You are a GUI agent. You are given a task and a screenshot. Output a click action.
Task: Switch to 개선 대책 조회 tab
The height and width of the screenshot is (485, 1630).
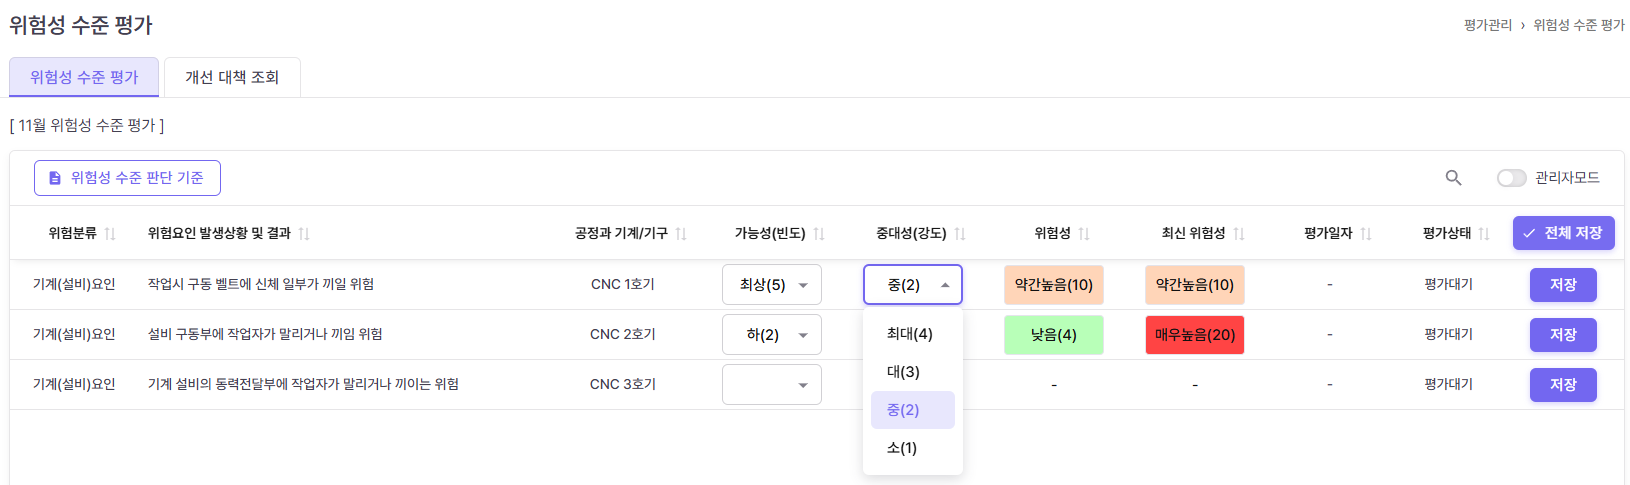(232, 77)
